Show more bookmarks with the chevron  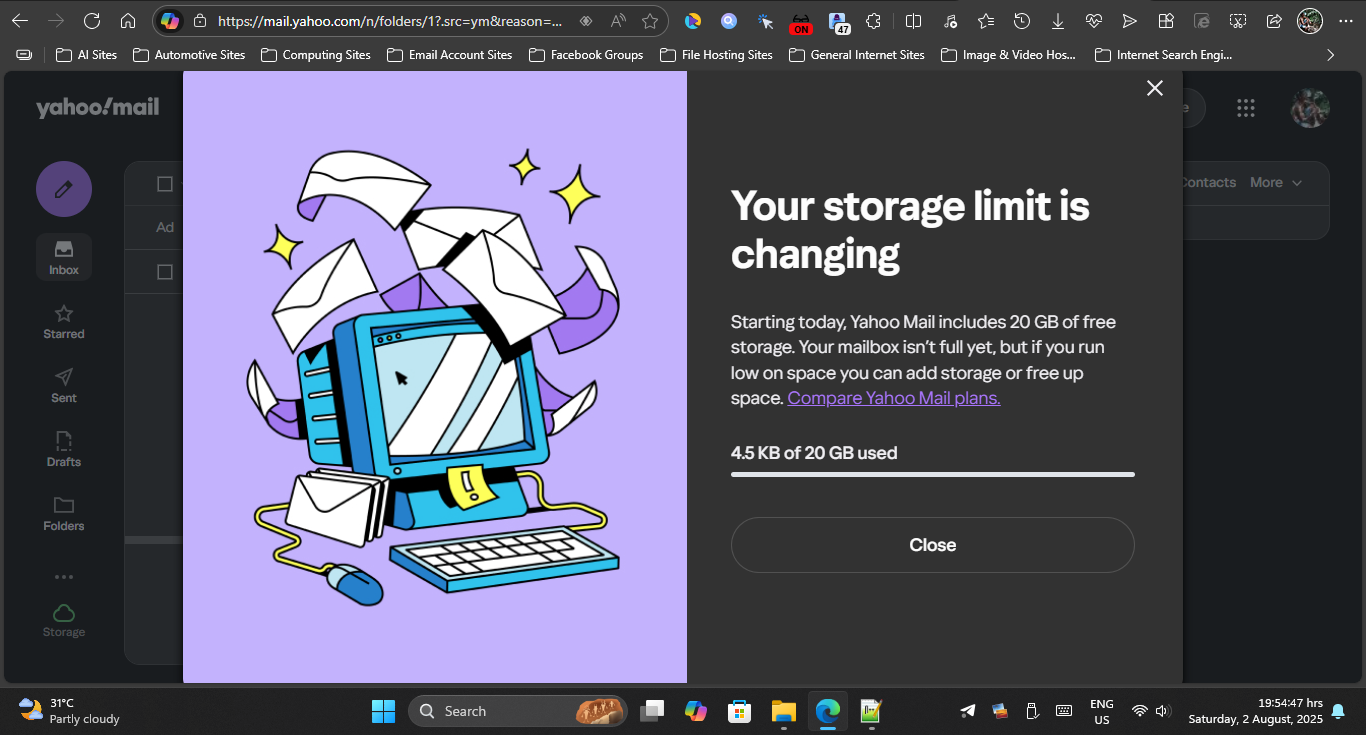(1330, 55)
